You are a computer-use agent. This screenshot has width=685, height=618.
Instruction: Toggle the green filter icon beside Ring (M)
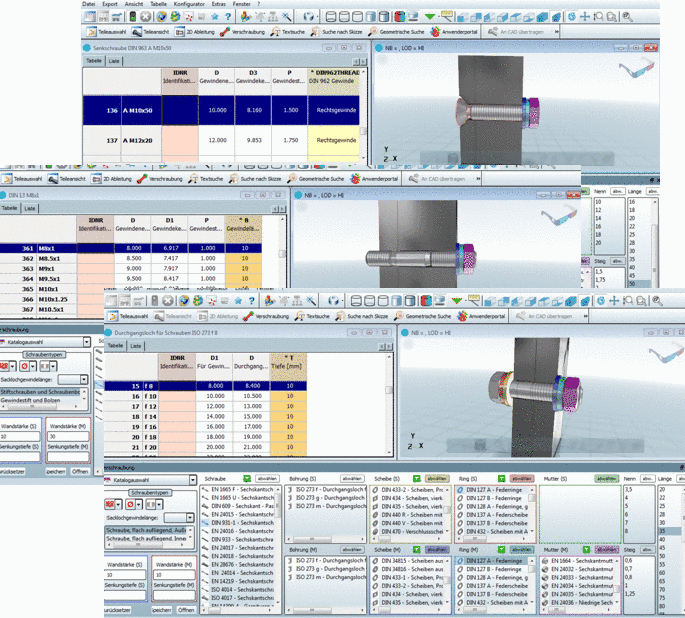coord(502,549)
